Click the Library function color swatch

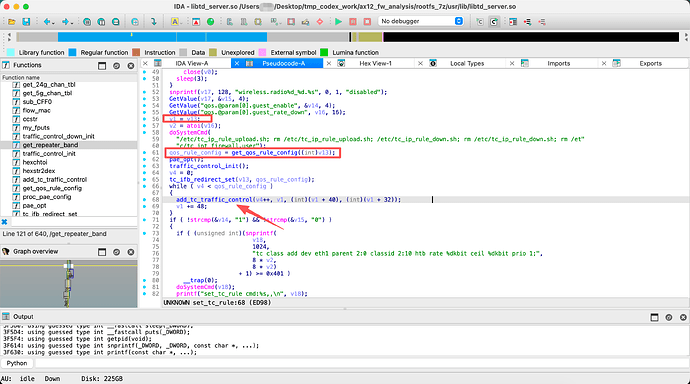[11, 52]
